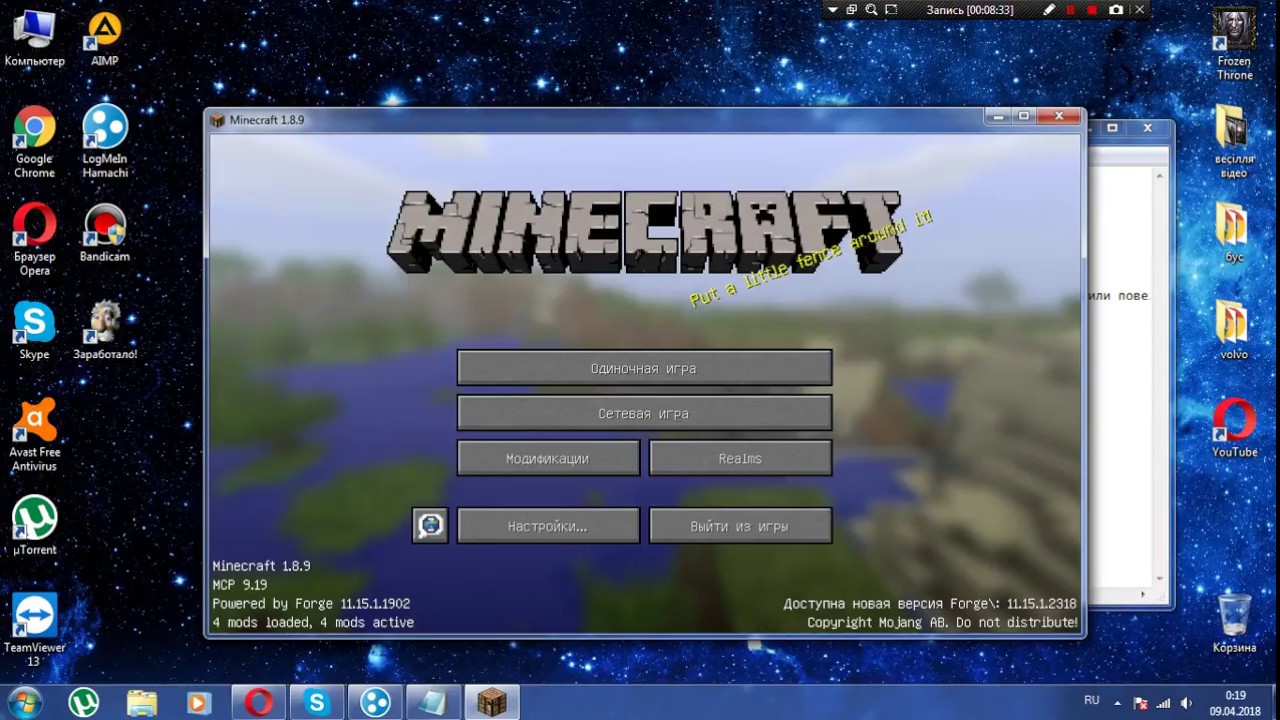The image size is (1280, 720).
Task: Click the clock showing 0:19
Action: pyautogui.click(x=1236, y=695)
